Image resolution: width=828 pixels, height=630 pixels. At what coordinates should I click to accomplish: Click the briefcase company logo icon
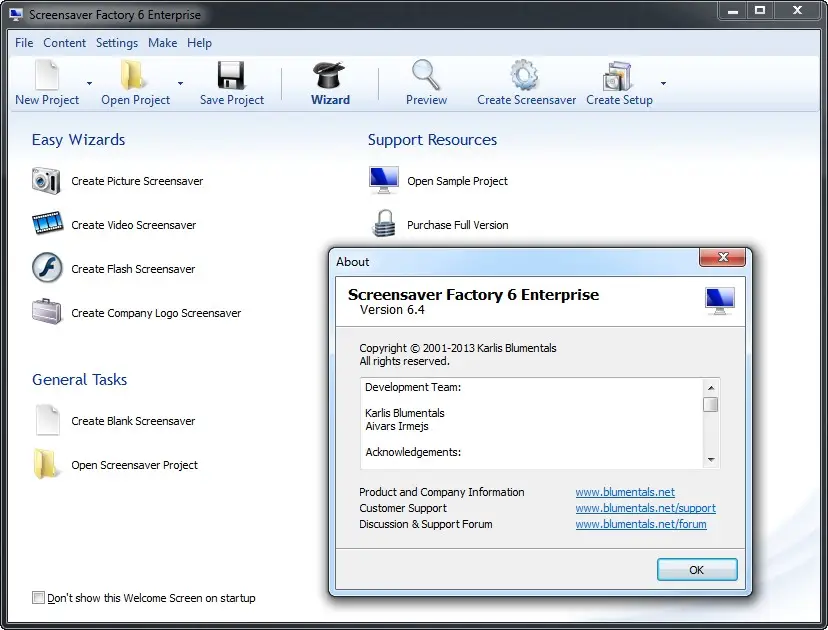[47, 312]
